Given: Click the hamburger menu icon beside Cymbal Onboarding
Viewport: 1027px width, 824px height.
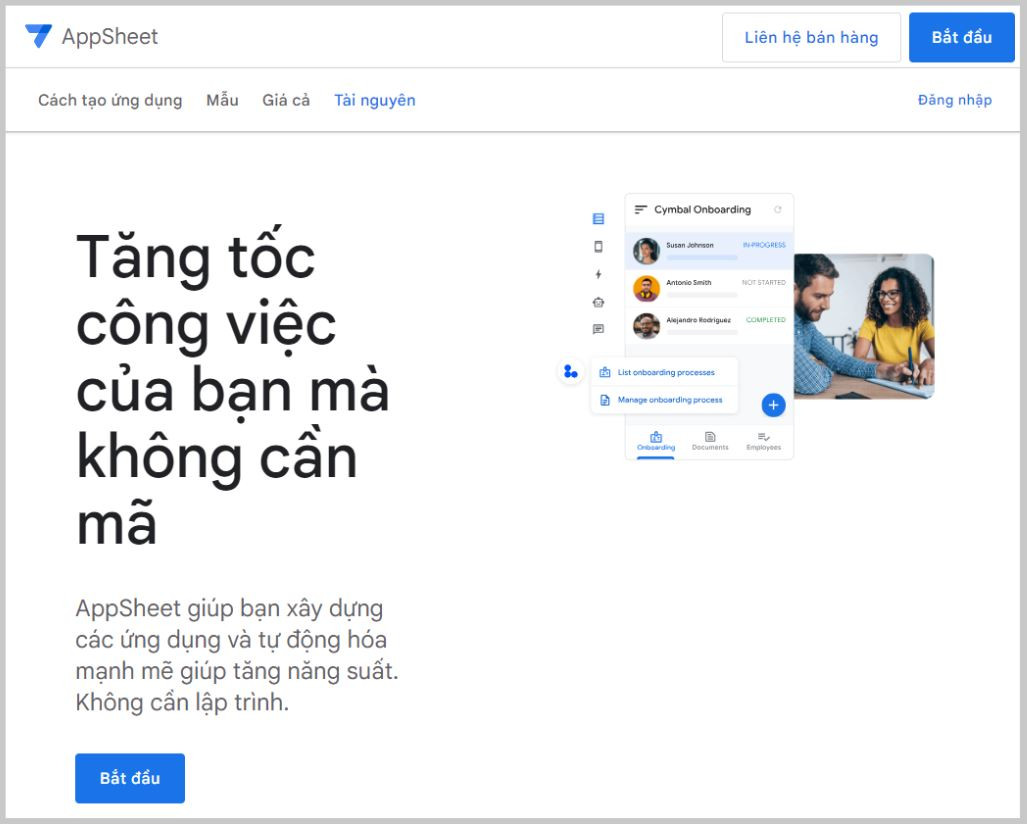Looking at the screenshot, I should pyautogui.click(x=641, y=210).
